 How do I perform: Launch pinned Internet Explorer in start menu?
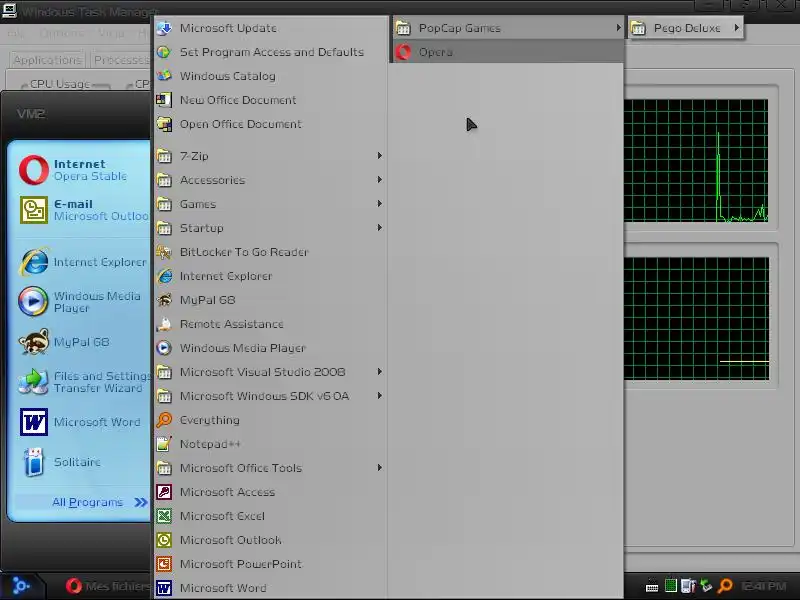pyautogui.click(x=82, y=262)
